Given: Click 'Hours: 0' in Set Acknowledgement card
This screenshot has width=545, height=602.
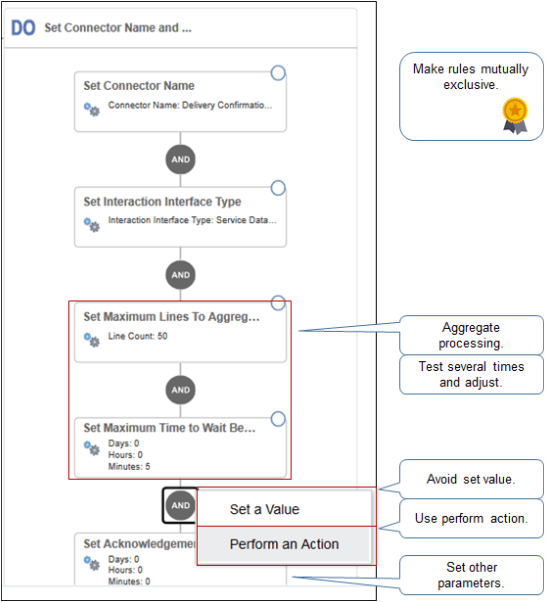Looking at the screenshot, I should (126, 570).
